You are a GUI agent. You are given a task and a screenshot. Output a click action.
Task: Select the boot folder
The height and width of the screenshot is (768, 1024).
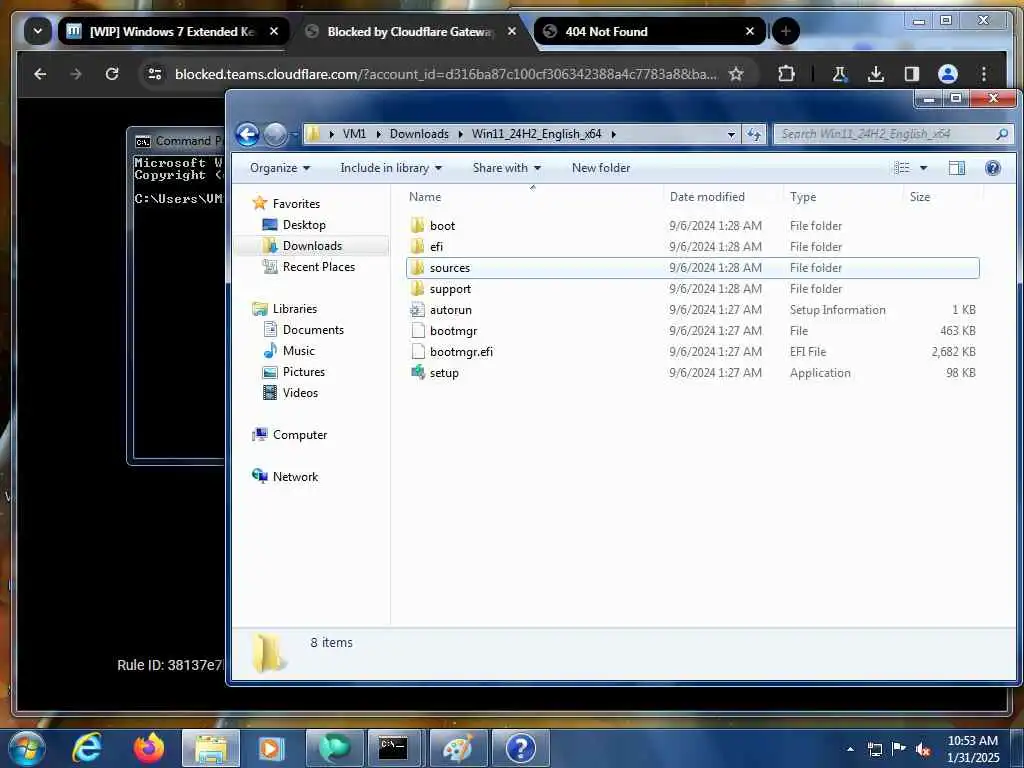tap(693, 226)
